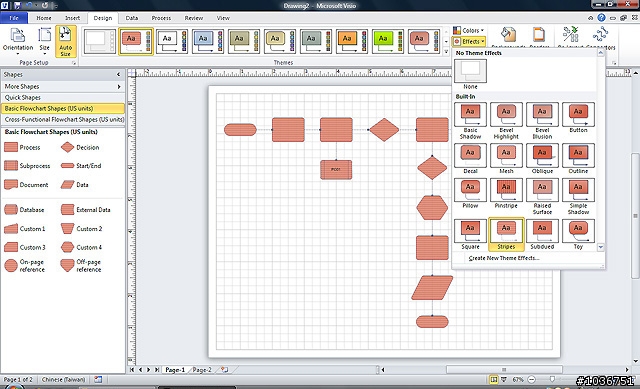Apply the Pinstripe theme effect

(x=506, y=193)
